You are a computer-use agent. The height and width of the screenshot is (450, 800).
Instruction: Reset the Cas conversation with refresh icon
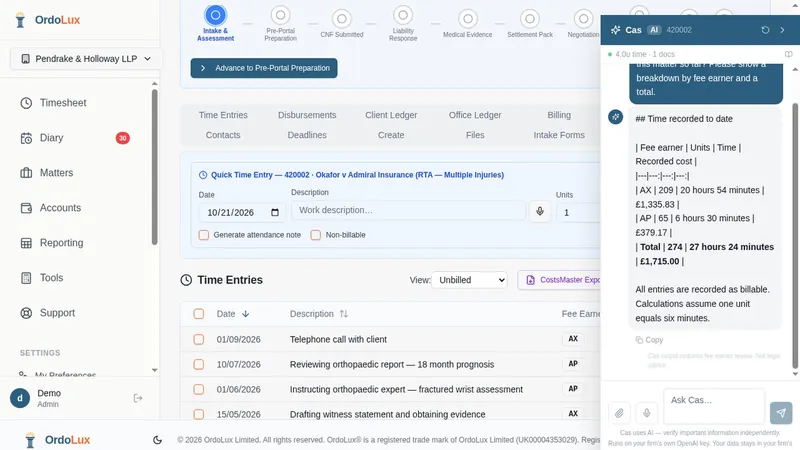pyautogui.click(x=765, y=30)
